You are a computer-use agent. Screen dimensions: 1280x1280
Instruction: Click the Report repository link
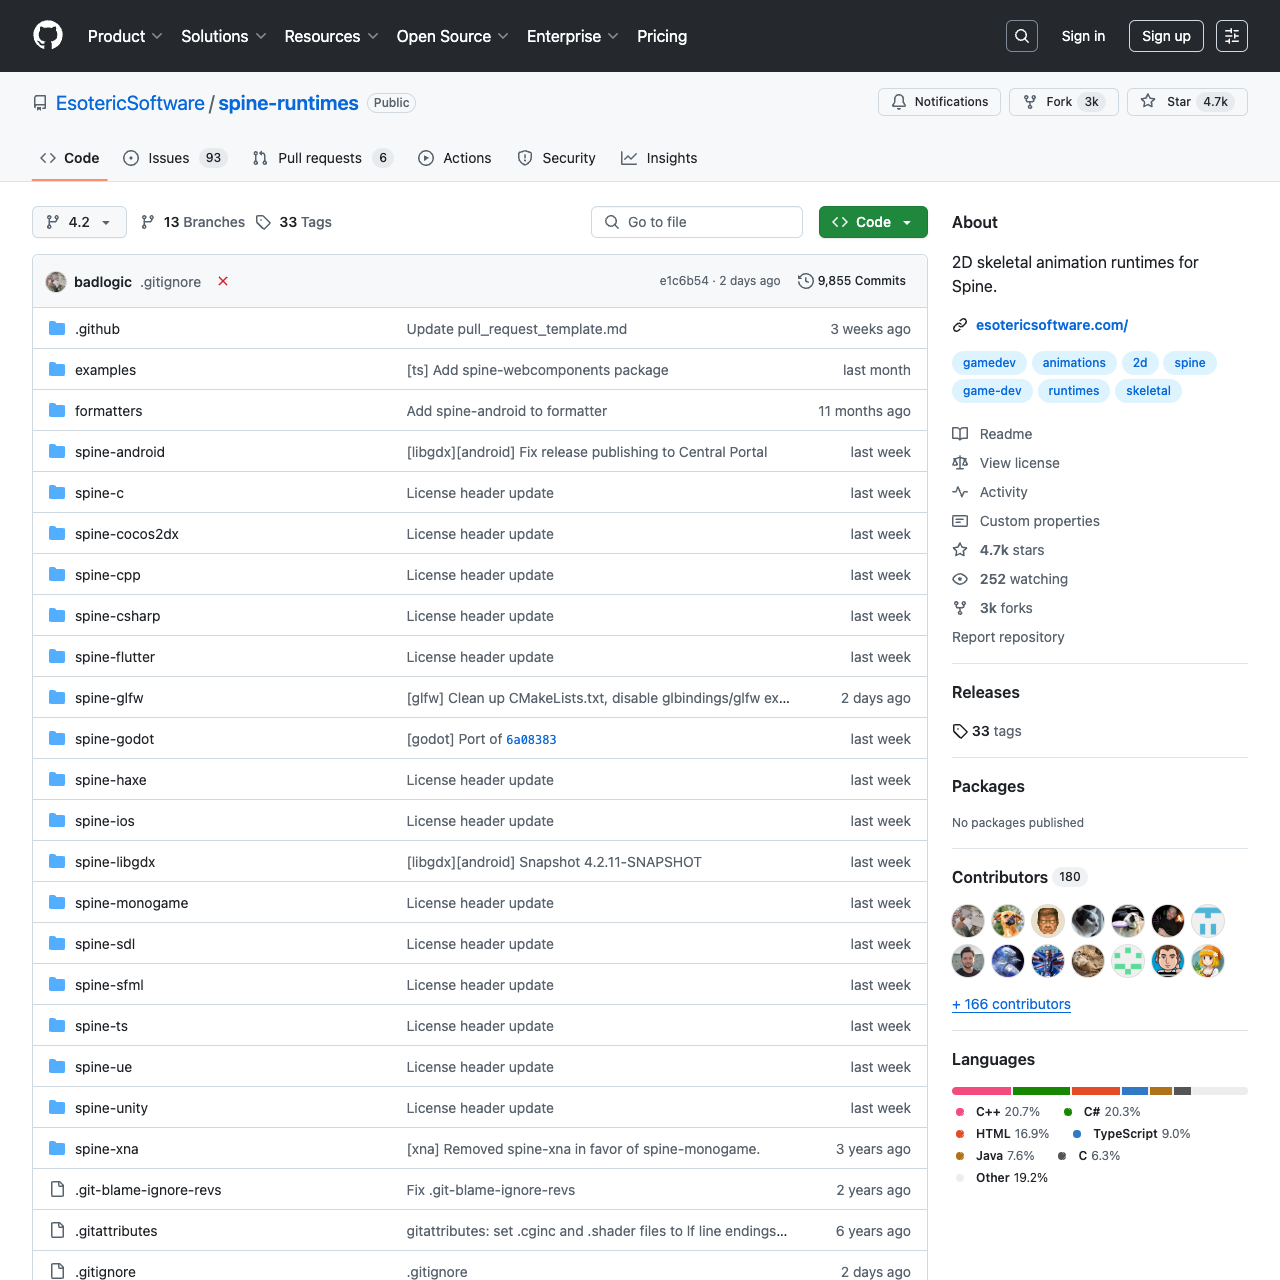1008,637
